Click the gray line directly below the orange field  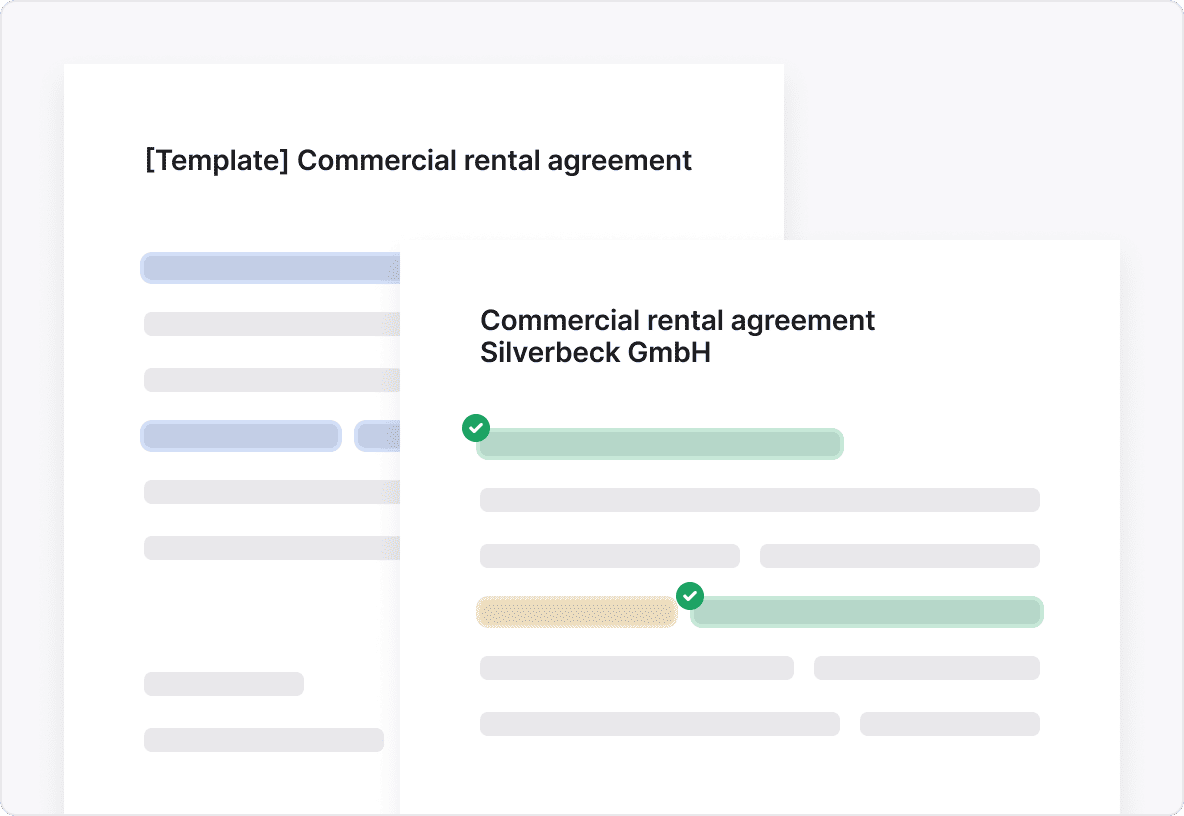(x=636, y=668)
